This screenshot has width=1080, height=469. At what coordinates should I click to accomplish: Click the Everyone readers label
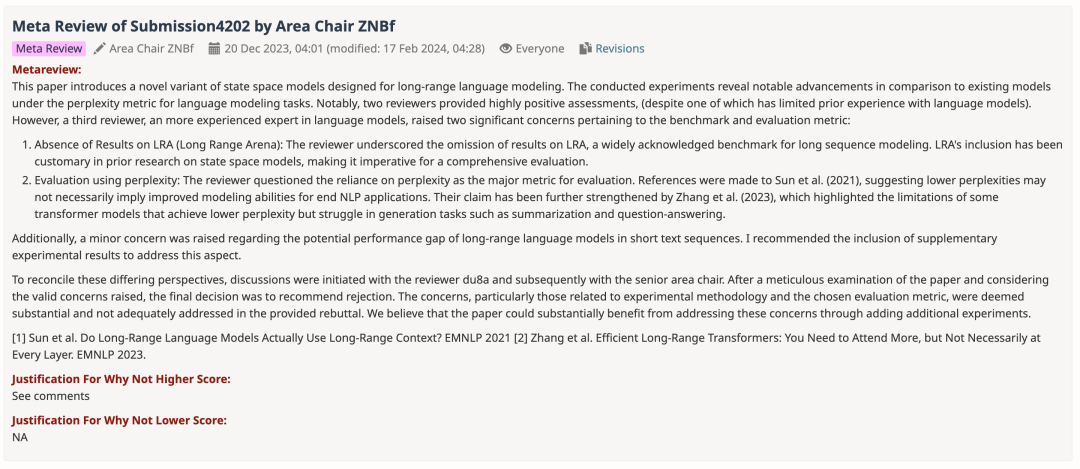[541, 48]
